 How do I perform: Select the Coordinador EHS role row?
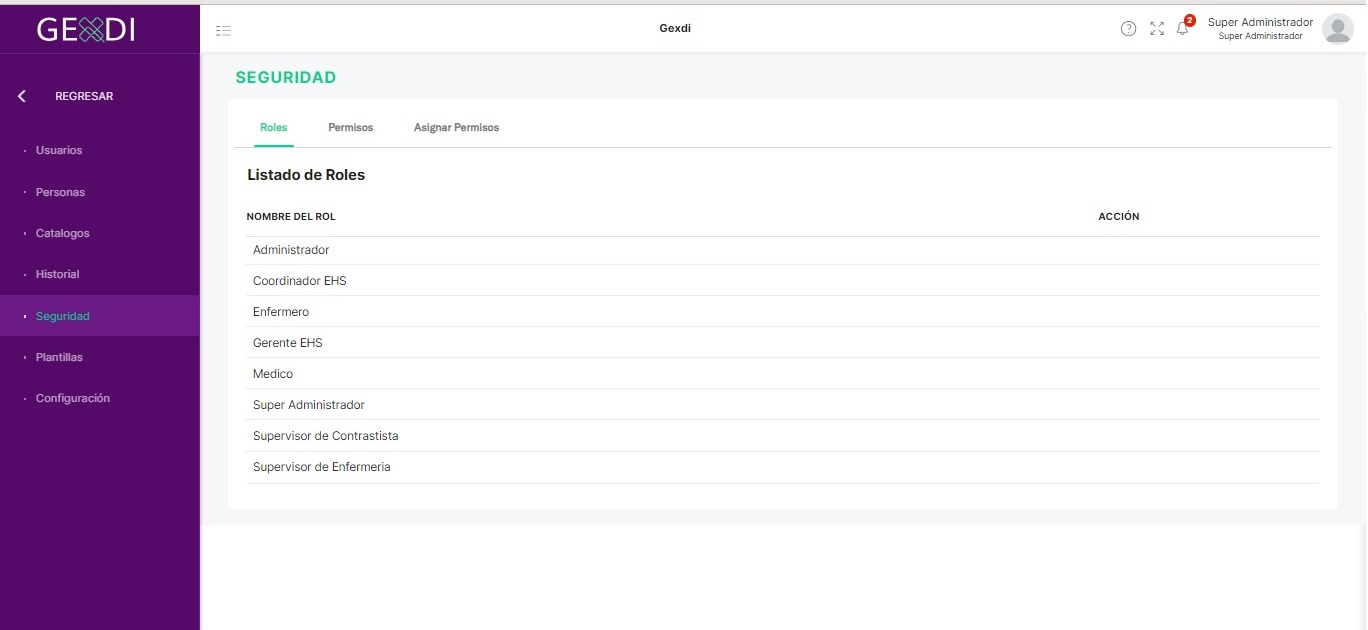click(x=782, y=281)
